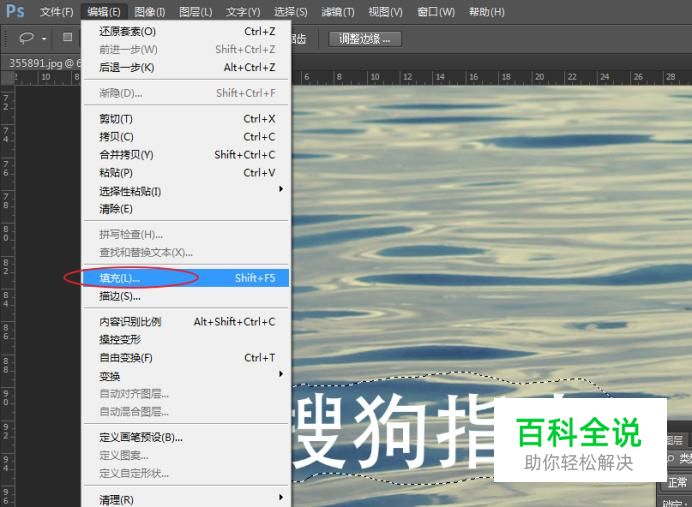Image resolution: width=692 pixels, height=507 pixels.
Task: Expand the 选择性粘贴(I) submenu
Action: click(x=186, y=191)
